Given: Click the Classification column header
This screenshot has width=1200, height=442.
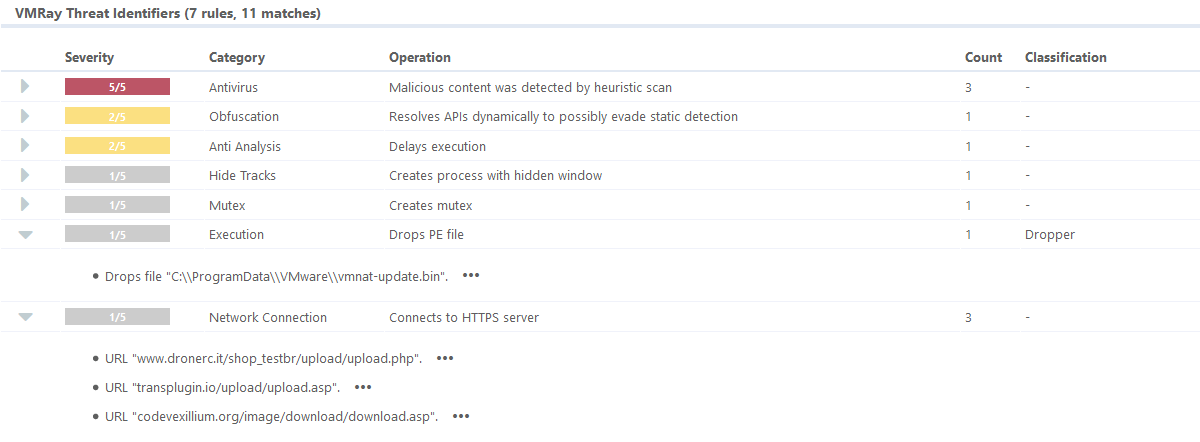Looking at the screenshot, I should coord(1066,57).
